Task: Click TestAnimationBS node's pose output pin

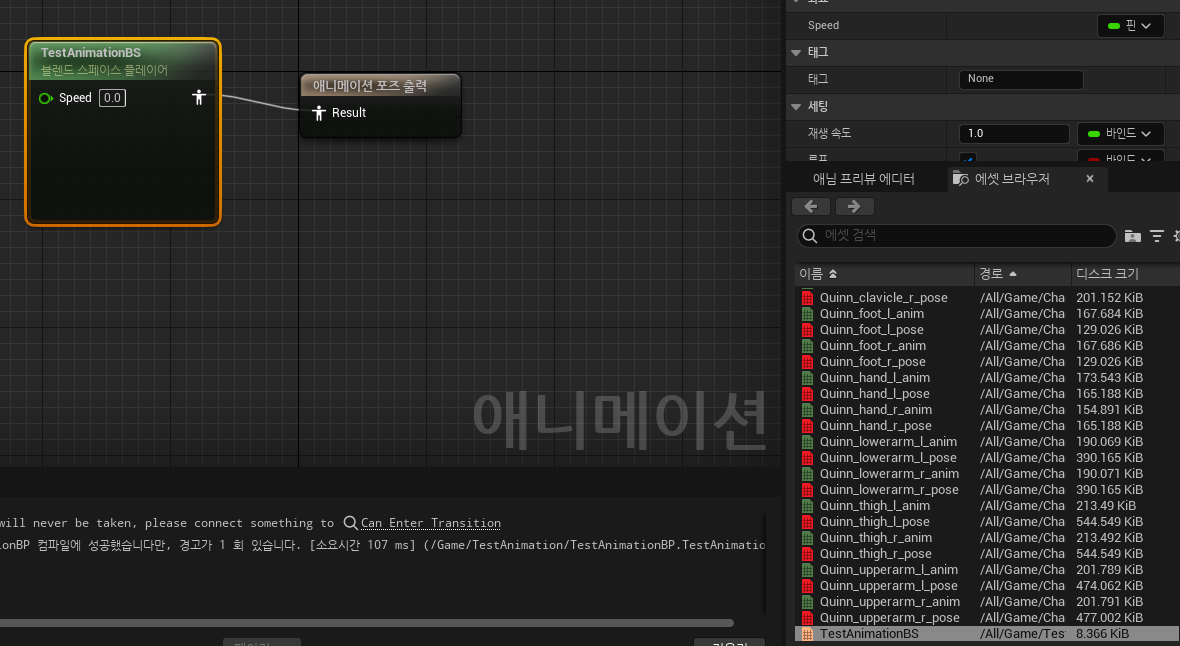Action: 199,97
